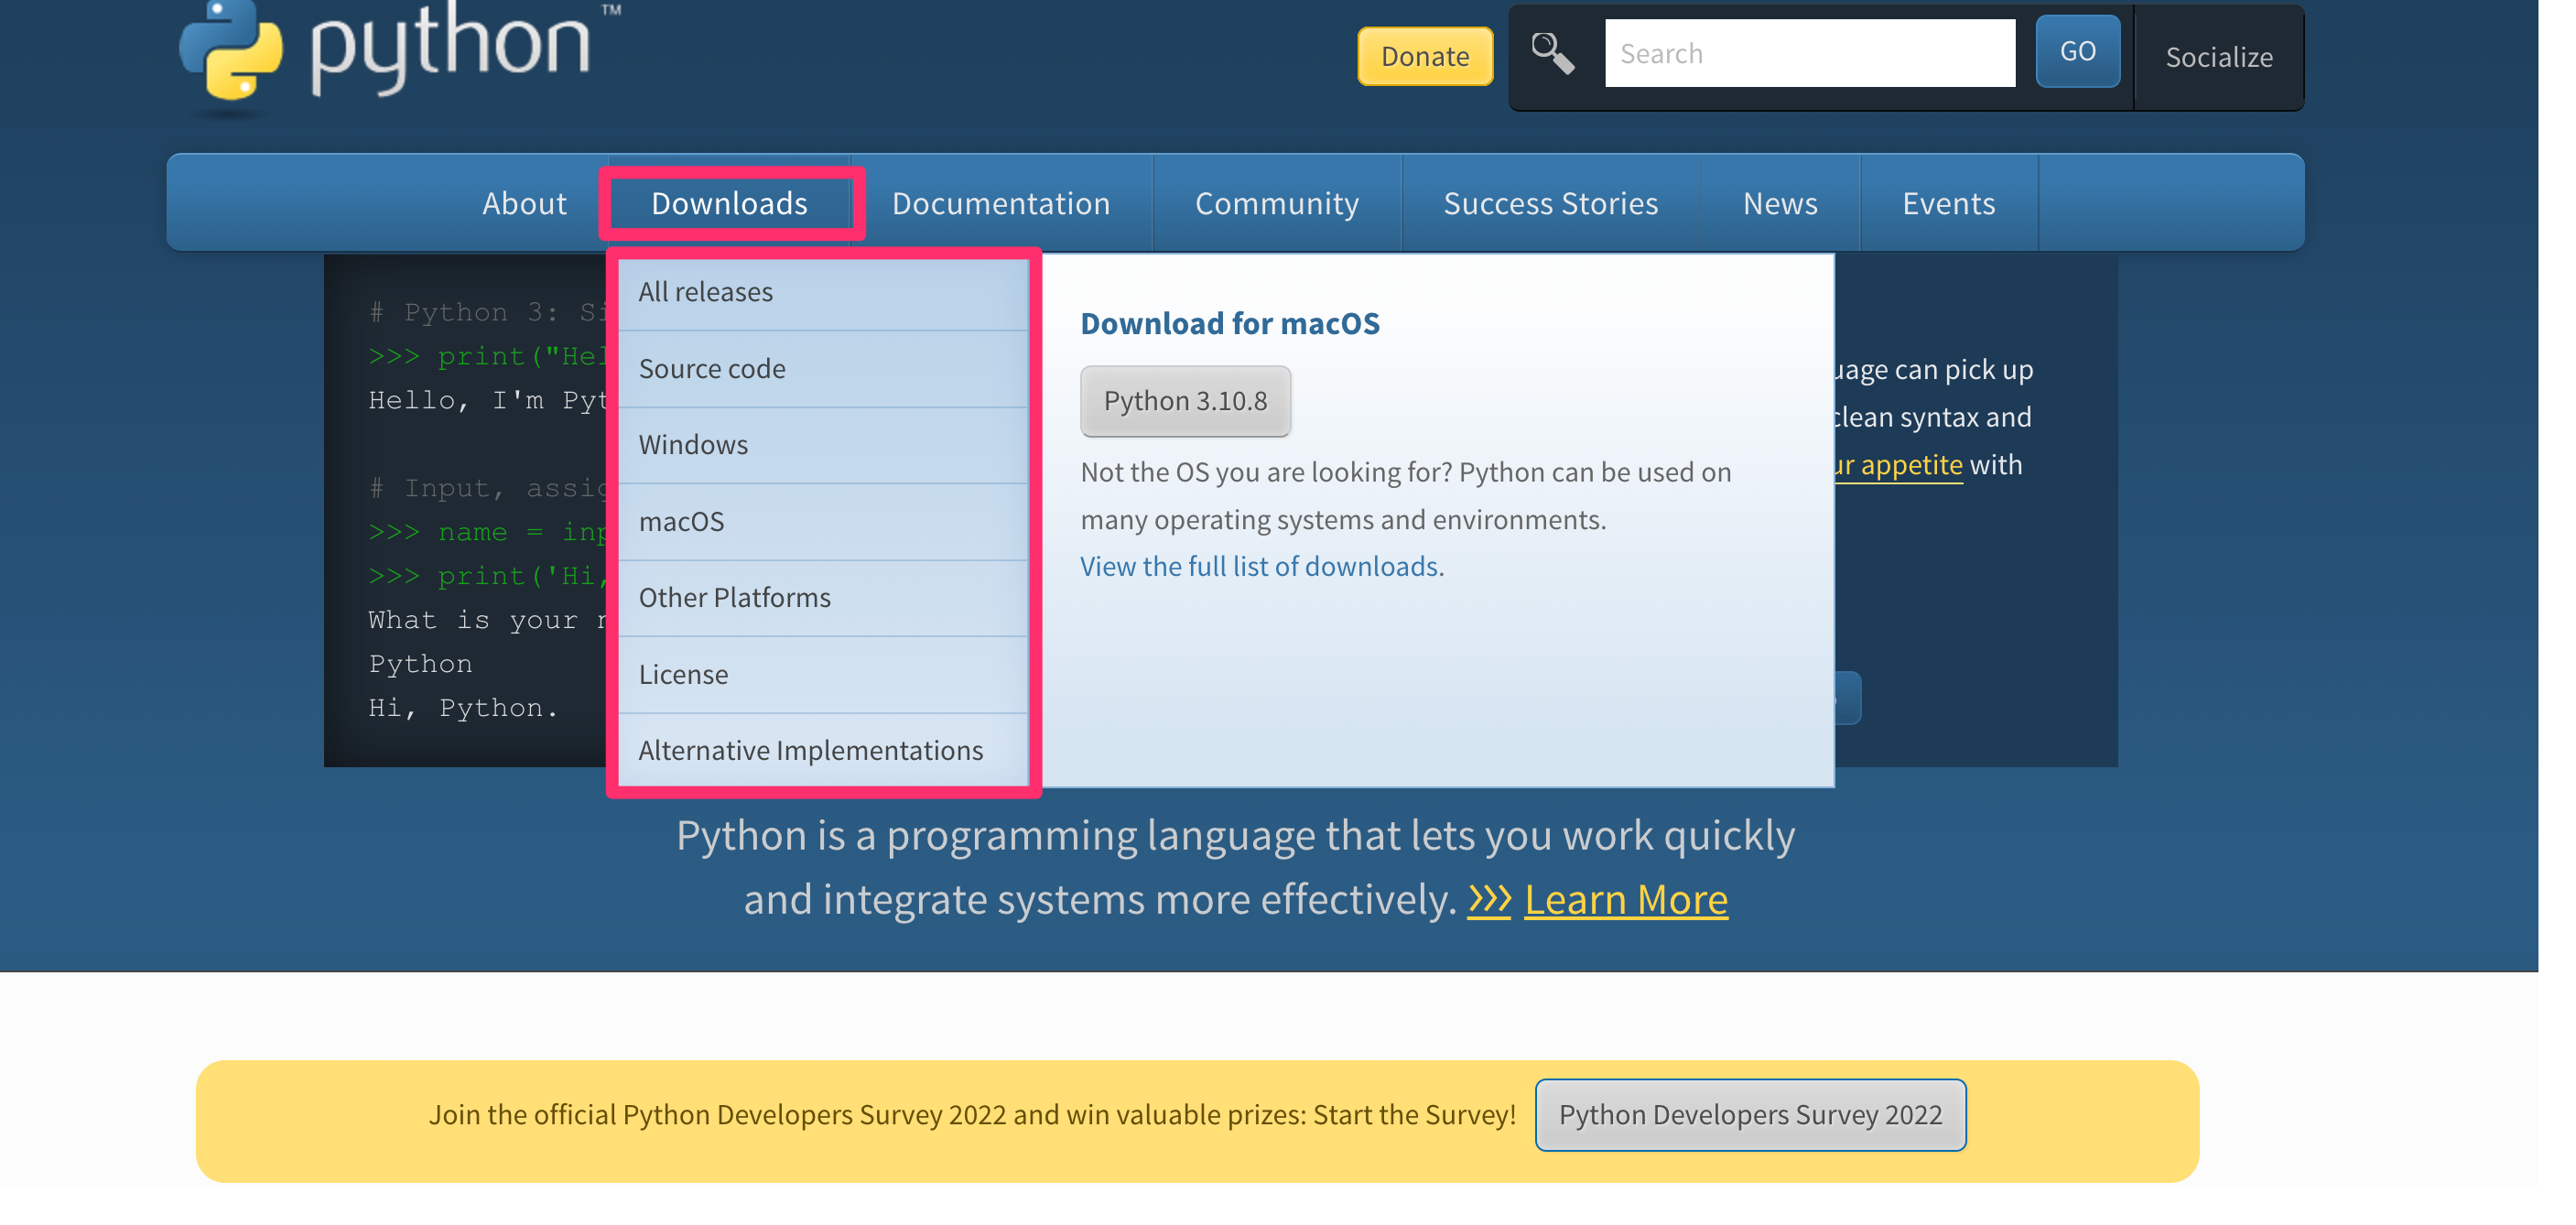The width and height of the screenshot is (2576, 1225).
Task: Click the Download for macOS heading
Action: tap(1230, 324)
